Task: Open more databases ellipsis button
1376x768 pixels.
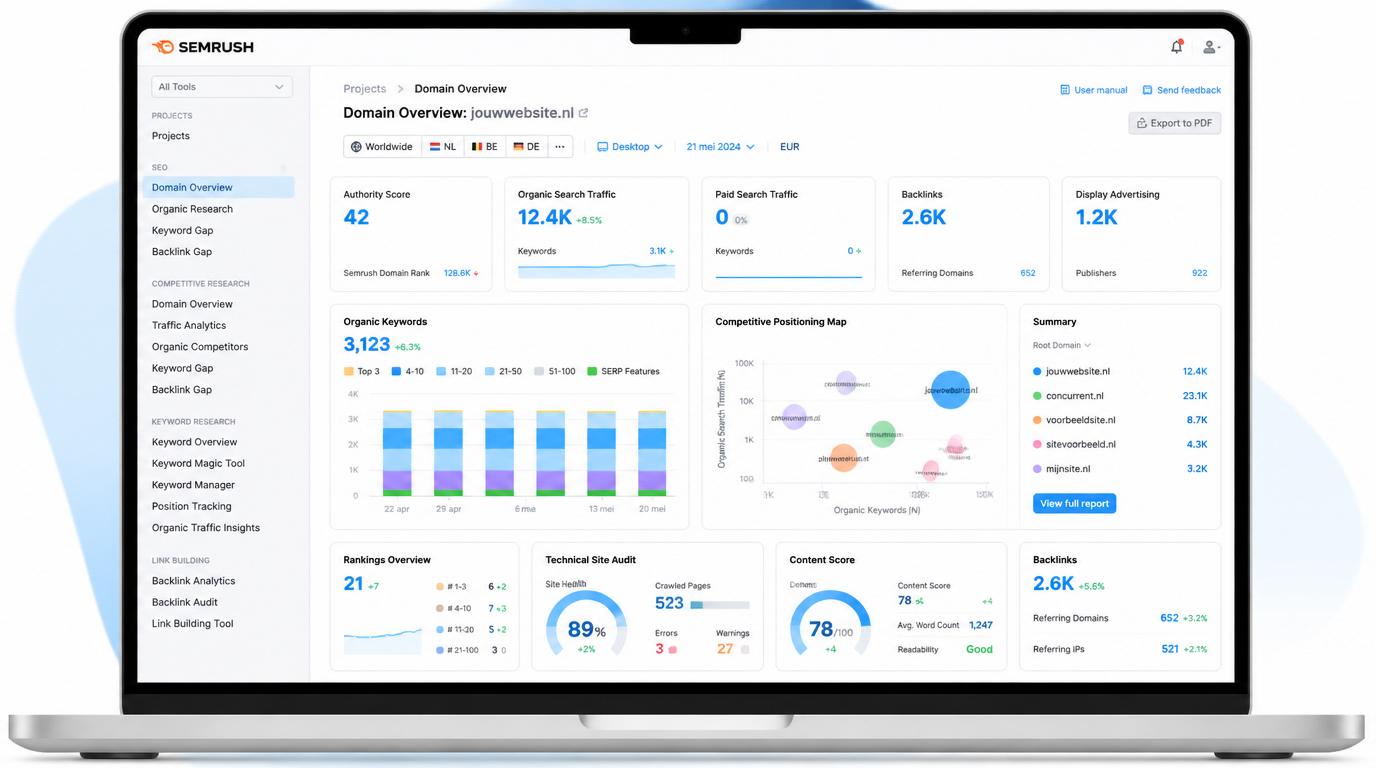Action: tap(560, 147)
